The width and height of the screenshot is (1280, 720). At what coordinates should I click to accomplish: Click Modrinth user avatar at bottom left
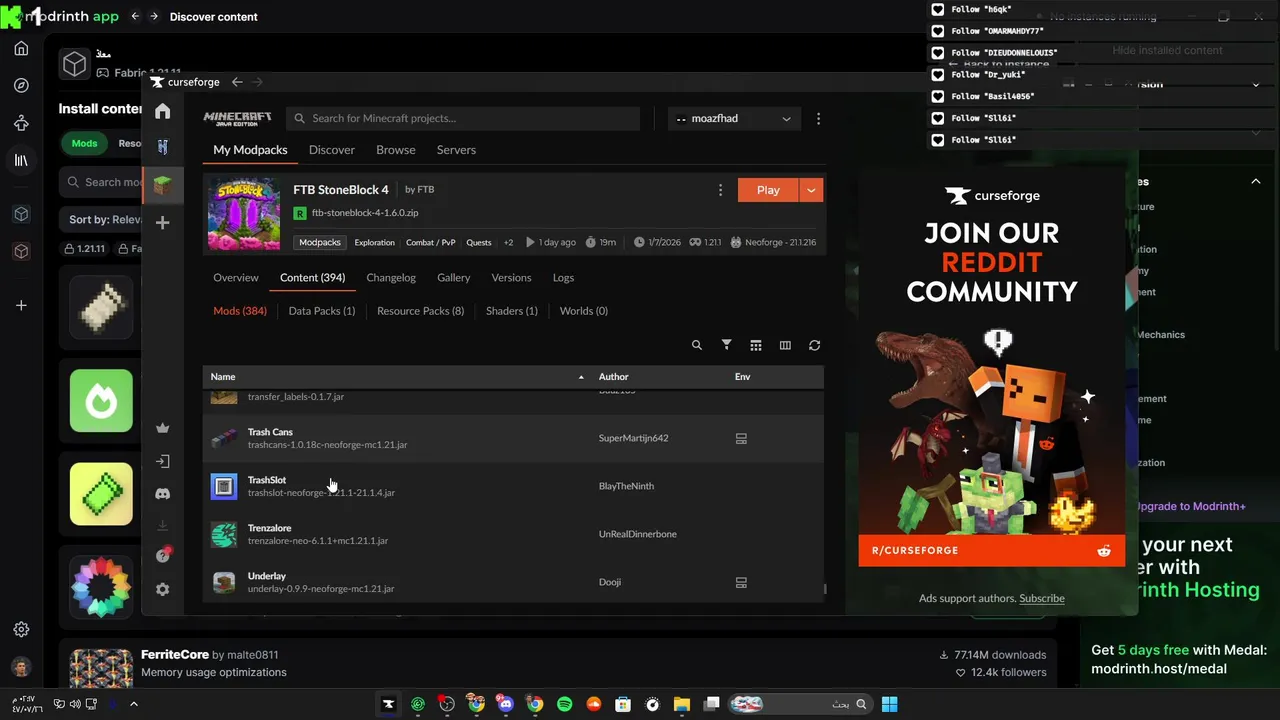pos(21,667)
